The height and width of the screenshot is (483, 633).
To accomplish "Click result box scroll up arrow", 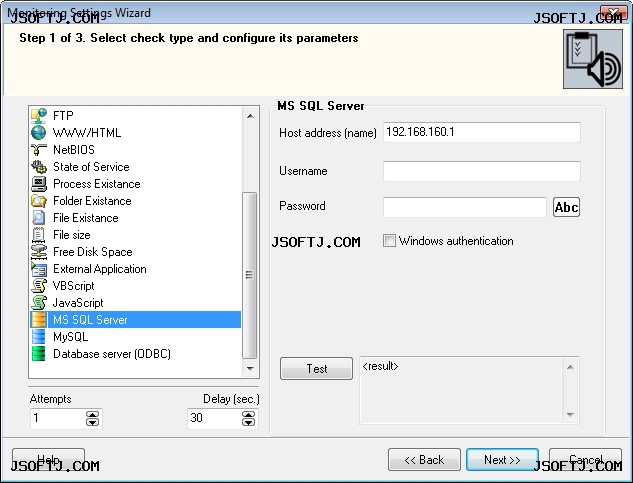I will click(570, 367).
